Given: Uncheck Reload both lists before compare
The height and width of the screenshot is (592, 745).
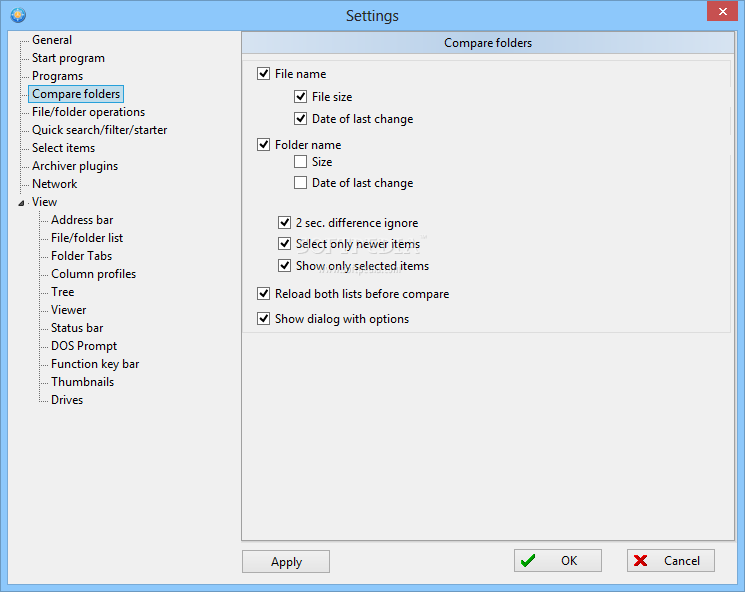Looking at the screenshot, I should 263,294.
